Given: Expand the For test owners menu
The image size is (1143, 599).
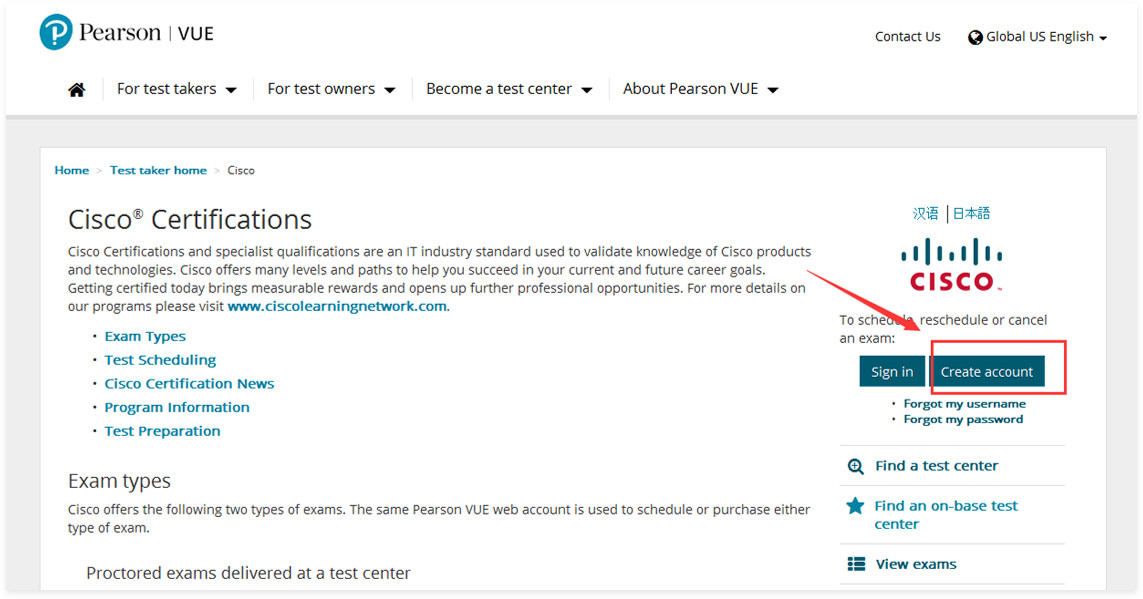Looking at the screenshot, I should coord(331,89).
